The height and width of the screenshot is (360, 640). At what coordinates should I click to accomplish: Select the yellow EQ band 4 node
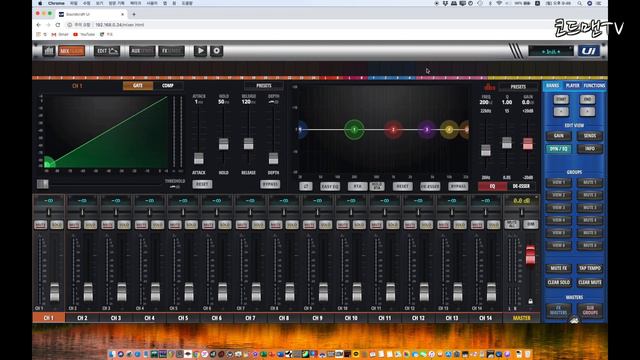(x=449, y=129)
